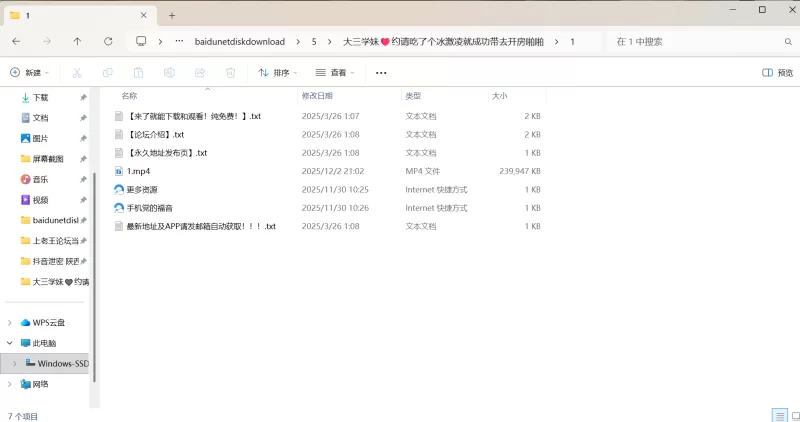The height and width of the screenshot is (422, 800).
Task: Click the Copy icon in toolbar
Action: (x=108, y=73)
